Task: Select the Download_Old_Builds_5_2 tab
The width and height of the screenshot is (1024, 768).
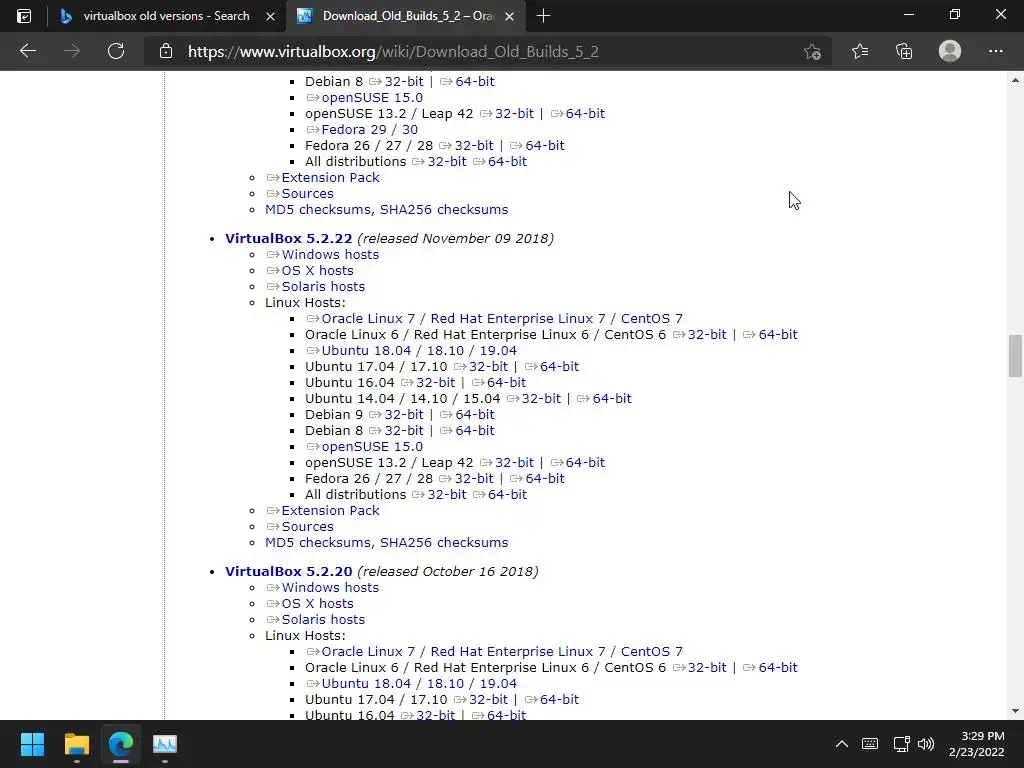Action: point(405,16)
